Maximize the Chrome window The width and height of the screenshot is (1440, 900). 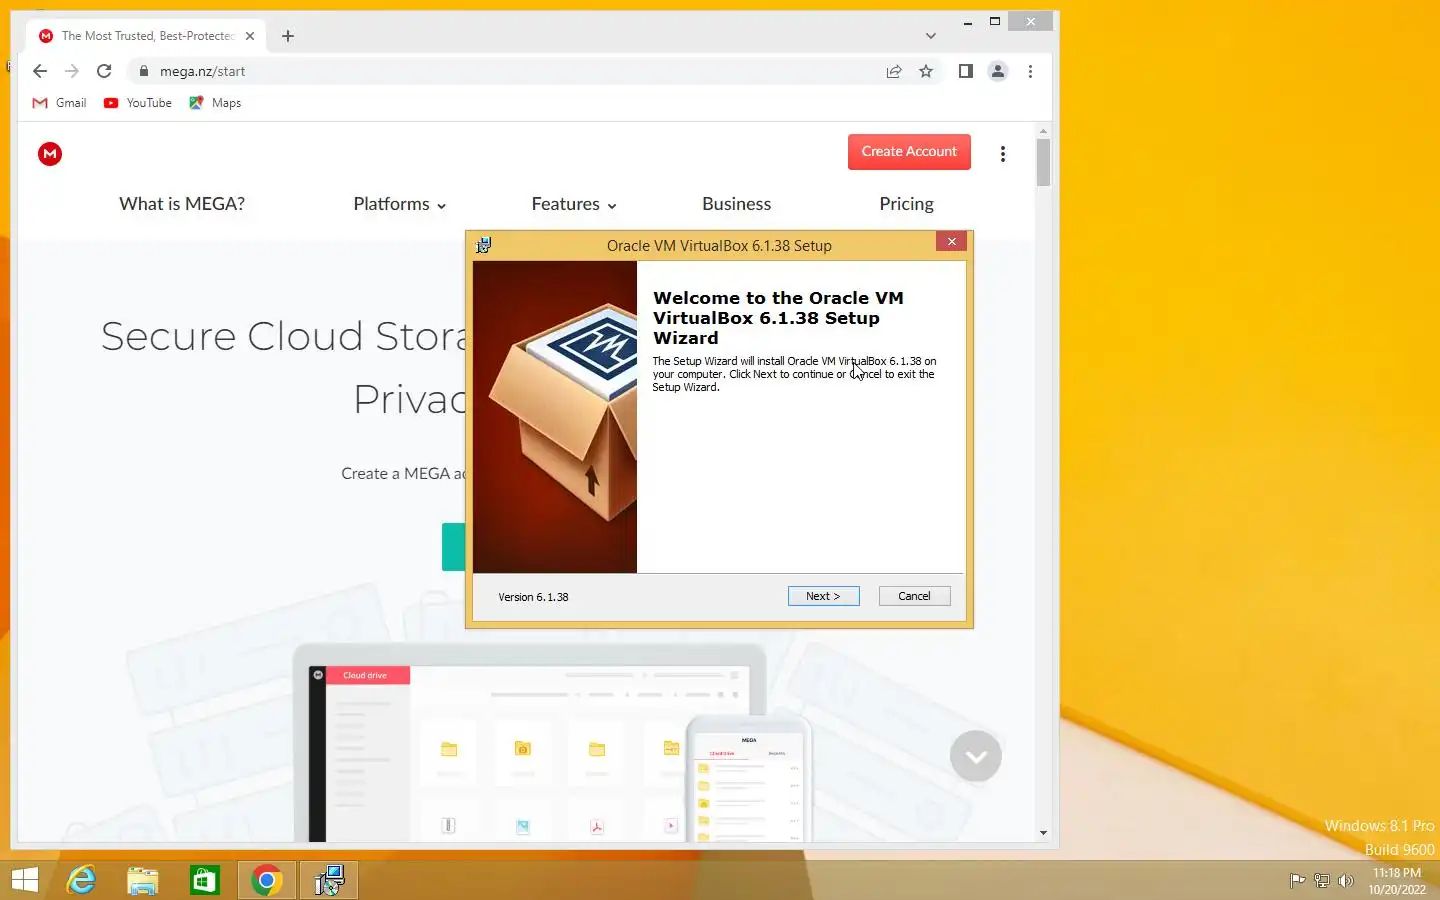[995, 21]
